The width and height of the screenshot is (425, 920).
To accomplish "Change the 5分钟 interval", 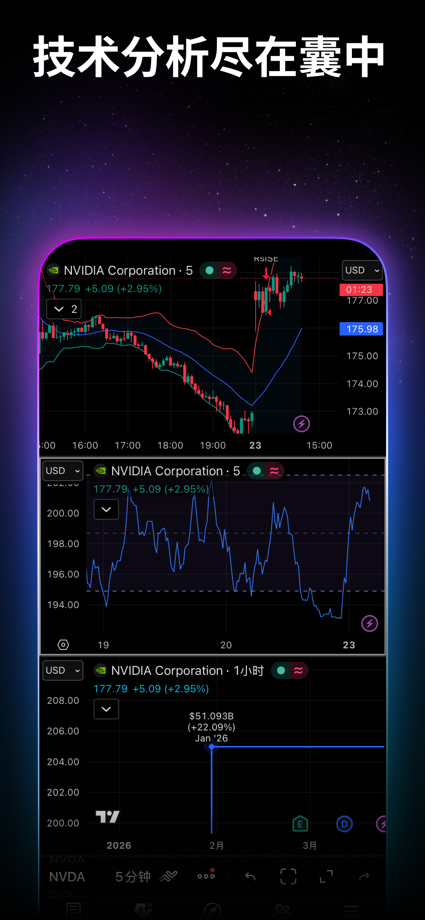I will [133, 877].
